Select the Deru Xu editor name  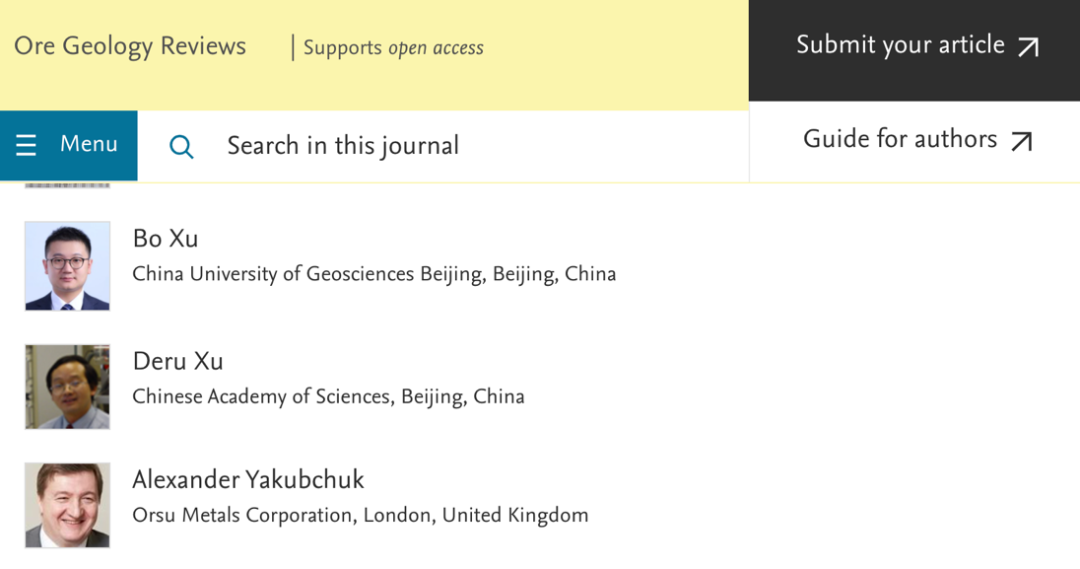(177, 361)
